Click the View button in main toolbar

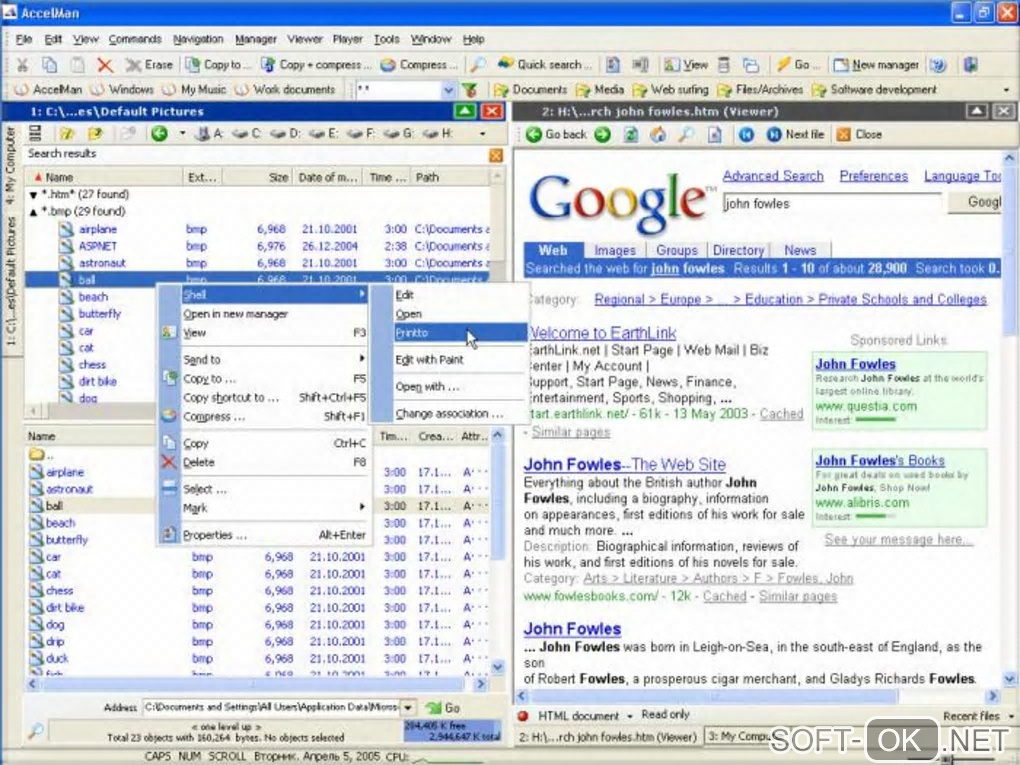click(x=686, y=64)
